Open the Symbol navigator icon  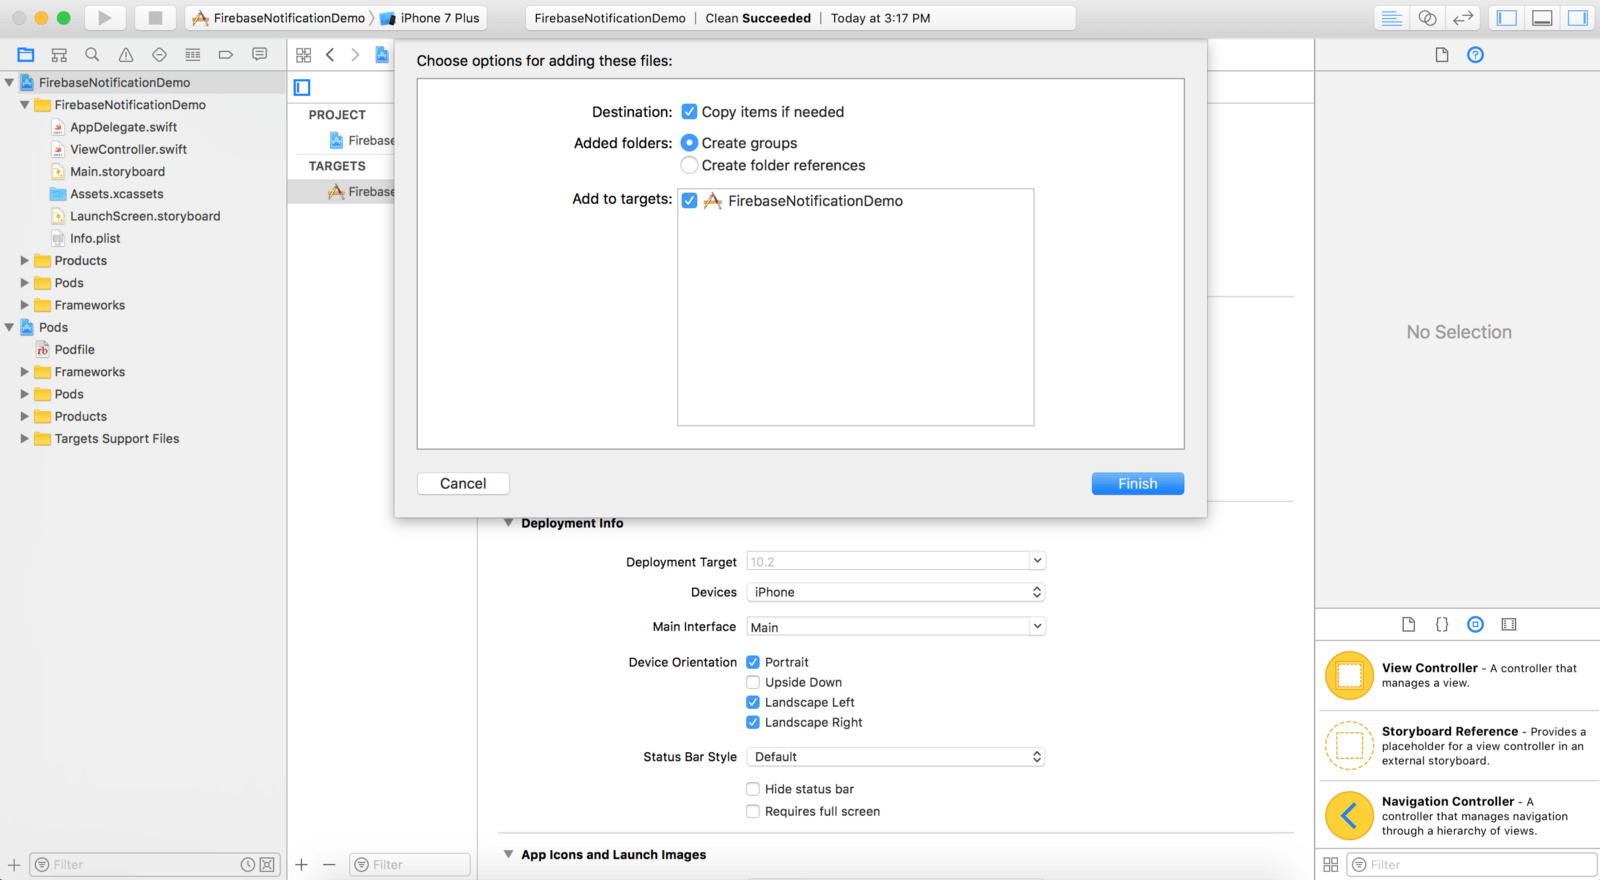click(x=59, y=55)
